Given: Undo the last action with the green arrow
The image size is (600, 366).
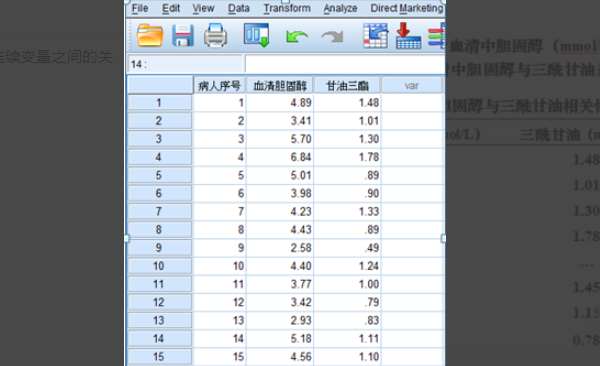Looking at the screenshot, I should pyautogui.click(x=296, y=37).
